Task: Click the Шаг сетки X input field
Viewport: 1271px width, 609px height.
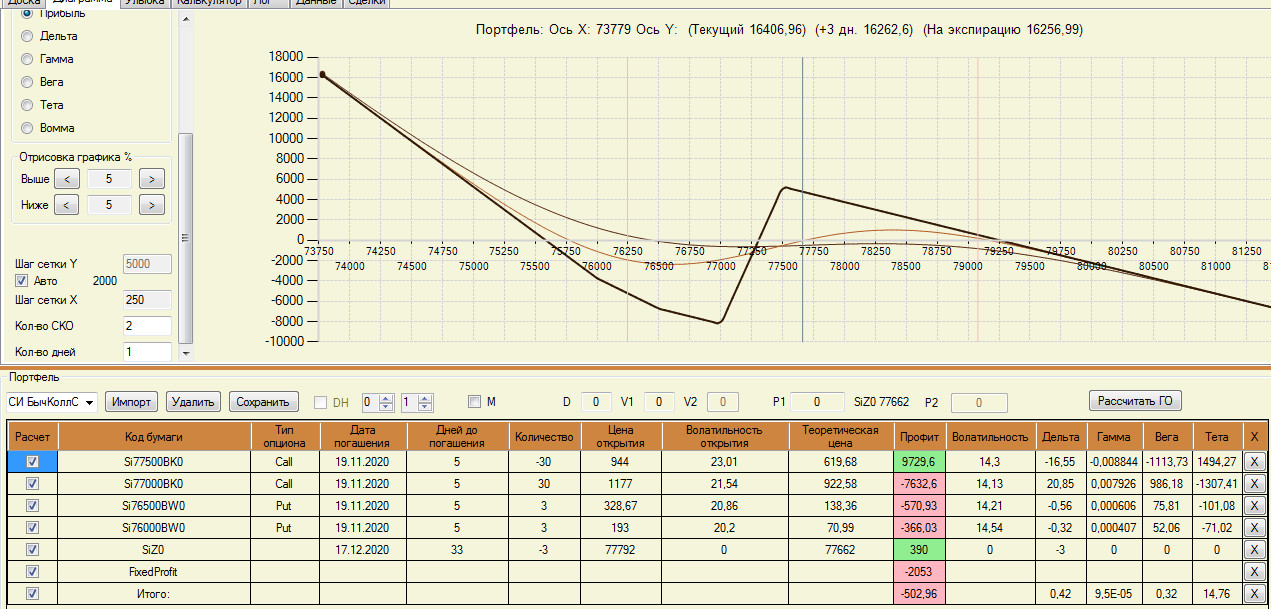Action: point(147,300)
